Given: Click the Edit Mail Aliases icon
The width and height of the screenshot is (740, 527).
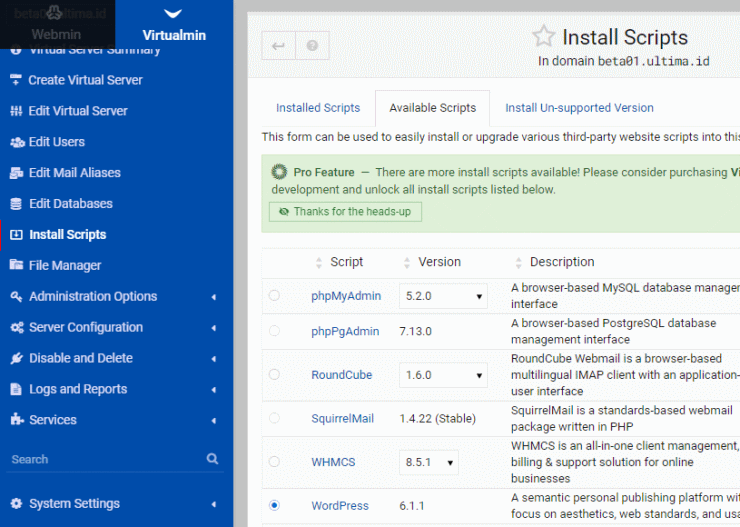Looking at the screenshot, I should [x=17, y=173].
